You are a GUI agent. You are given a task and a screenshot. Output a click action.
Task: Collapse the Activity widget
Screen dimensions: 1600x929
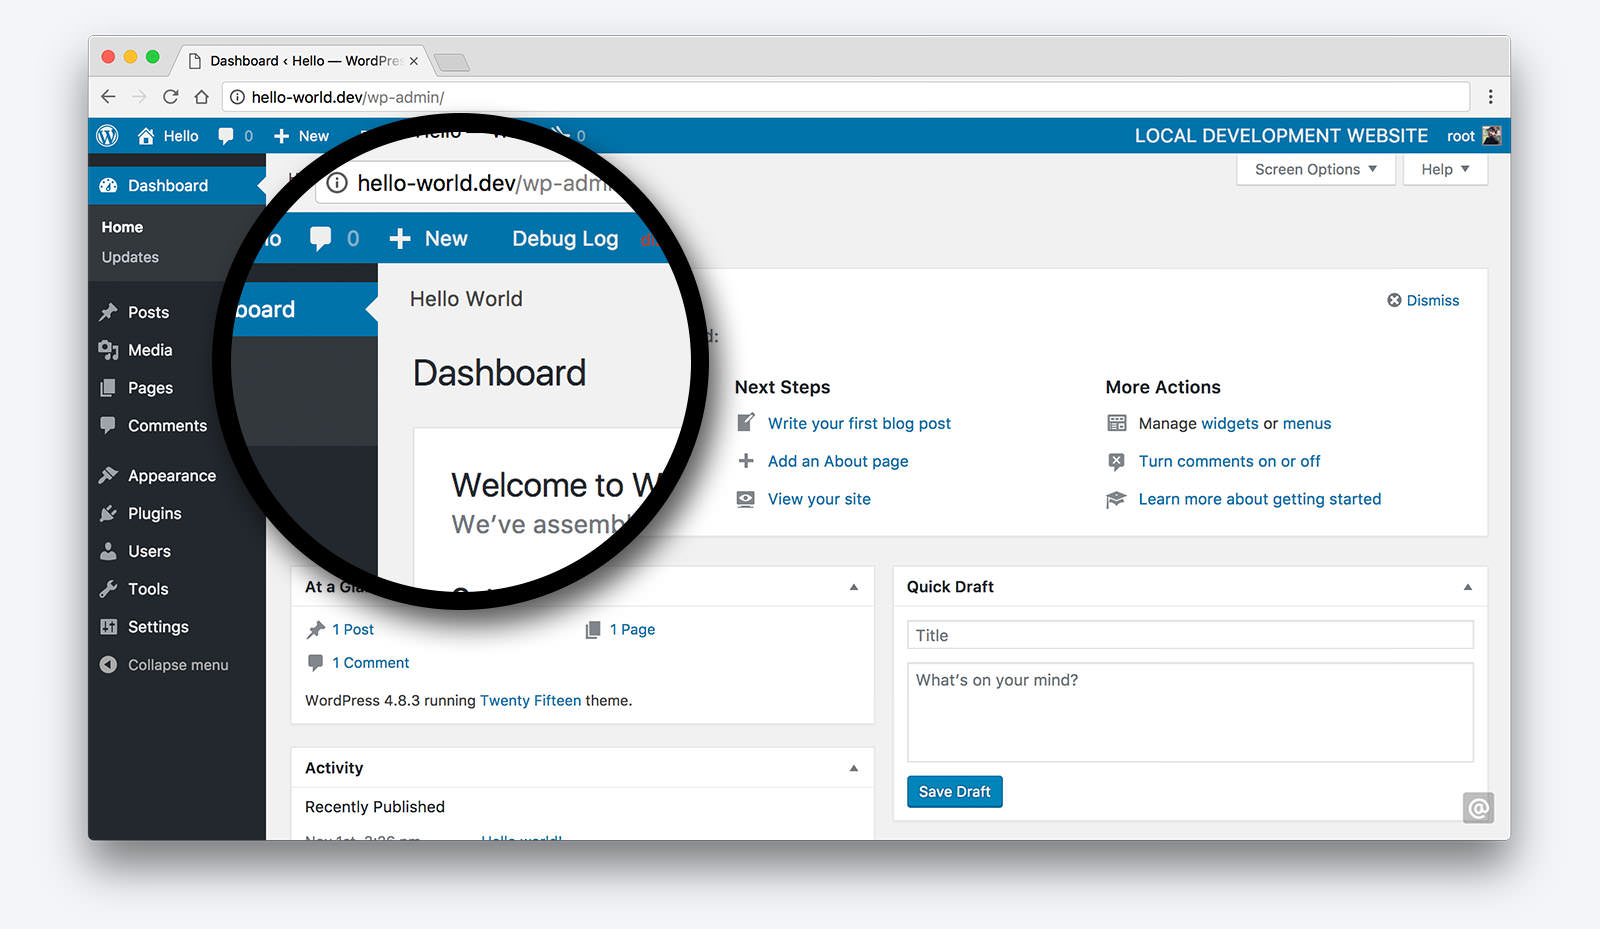(854, 768)
